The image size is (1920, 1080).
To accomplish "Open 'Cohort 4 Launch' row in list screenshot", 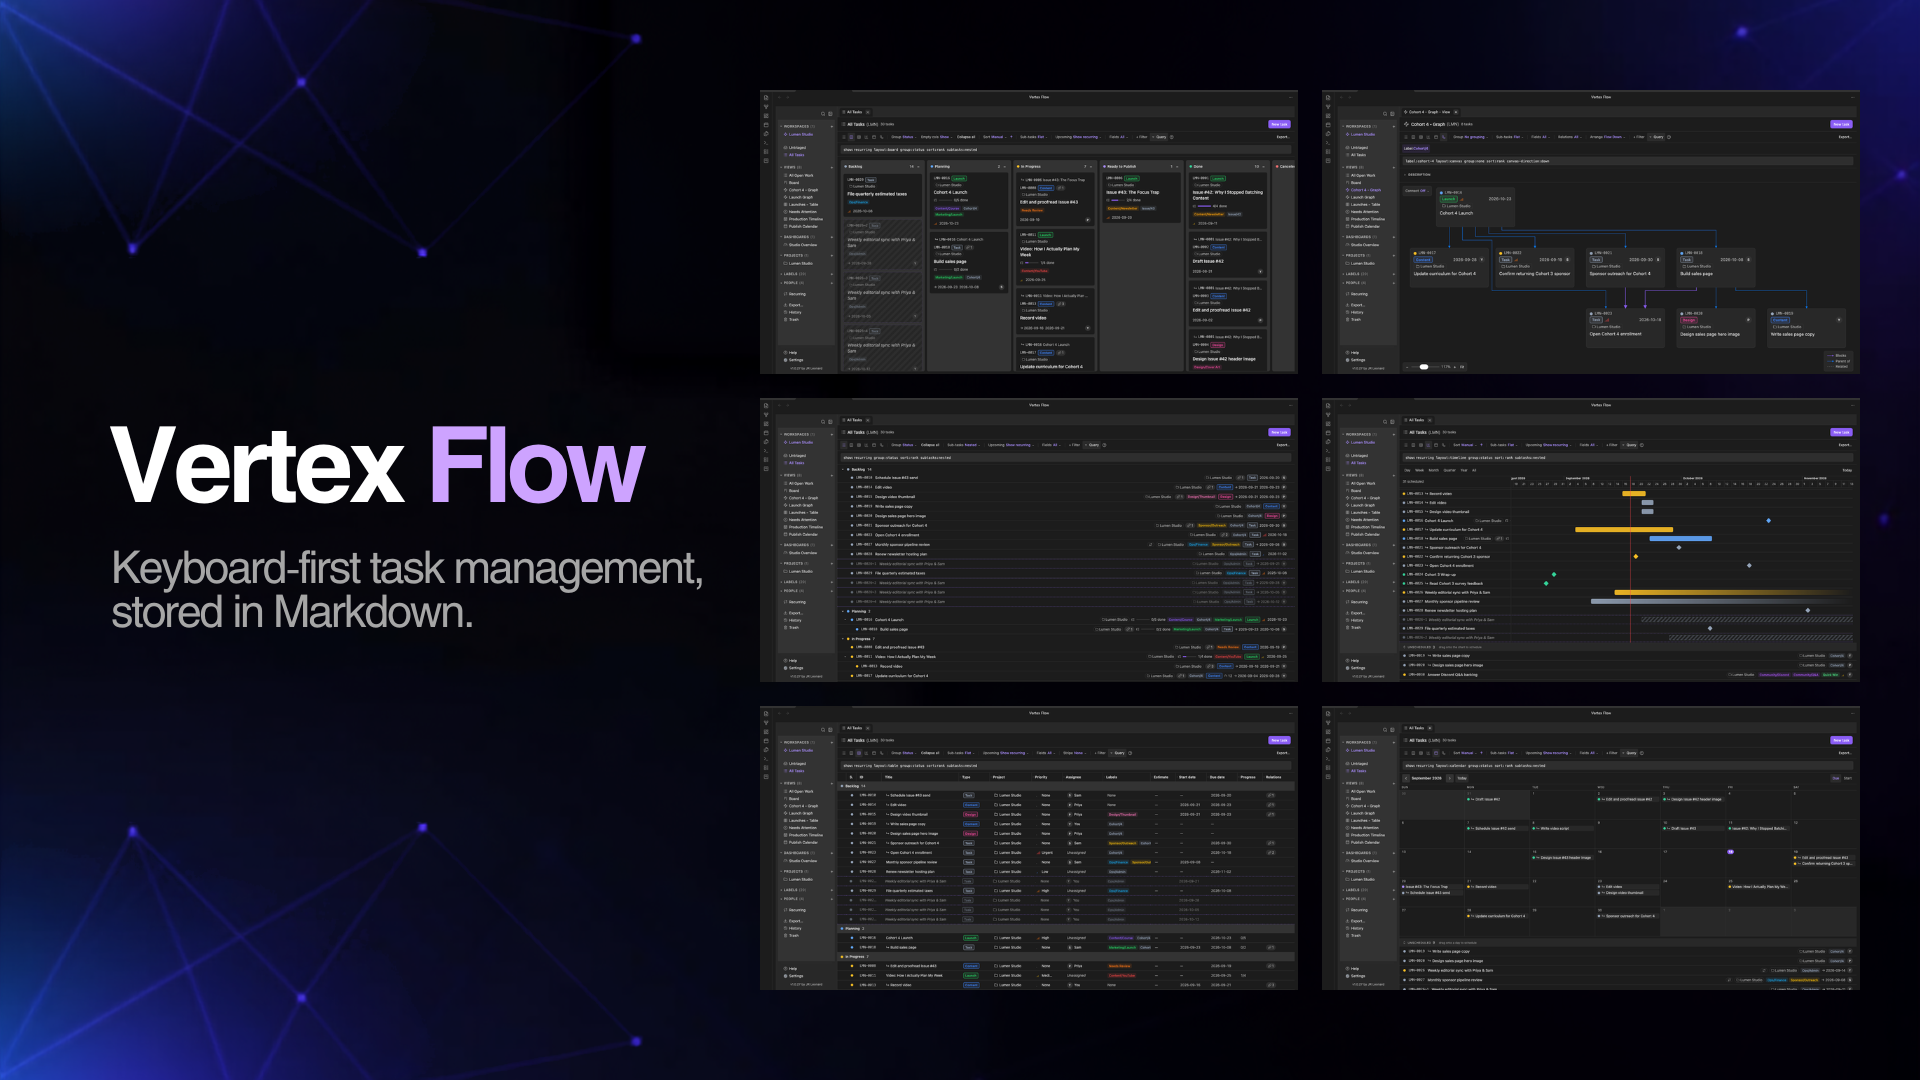I will pos(1066,620).
